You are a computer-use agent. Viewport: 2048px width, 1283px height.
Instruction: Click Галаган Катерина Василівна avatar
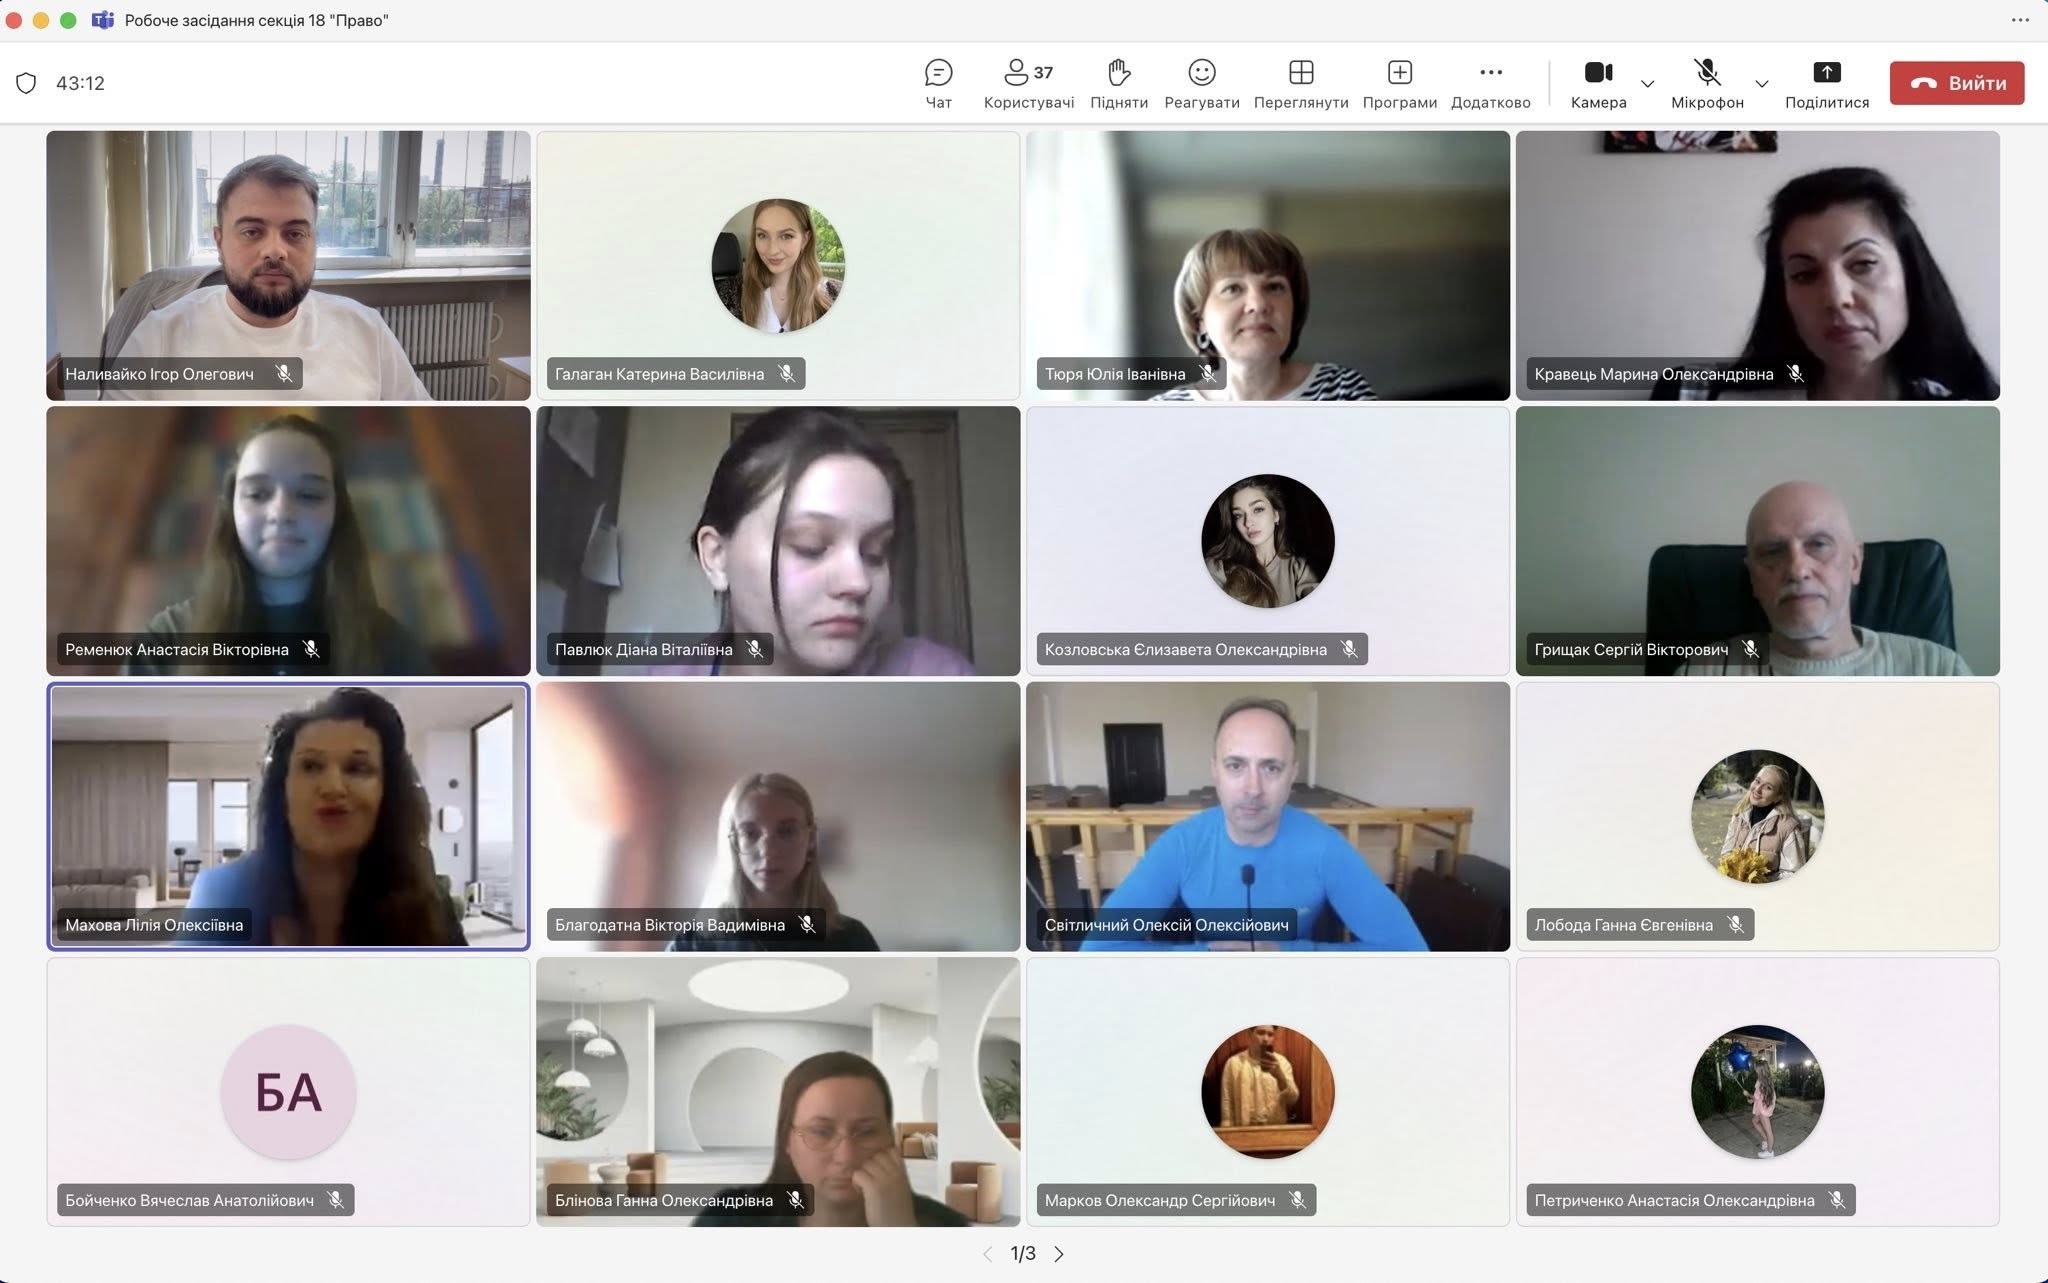click(778, 265)
